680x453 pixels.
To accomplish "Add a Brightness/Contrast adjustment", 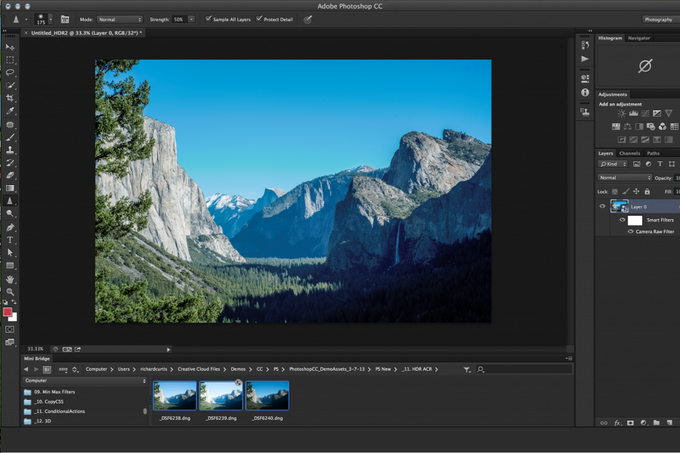I will click(621, 114).
